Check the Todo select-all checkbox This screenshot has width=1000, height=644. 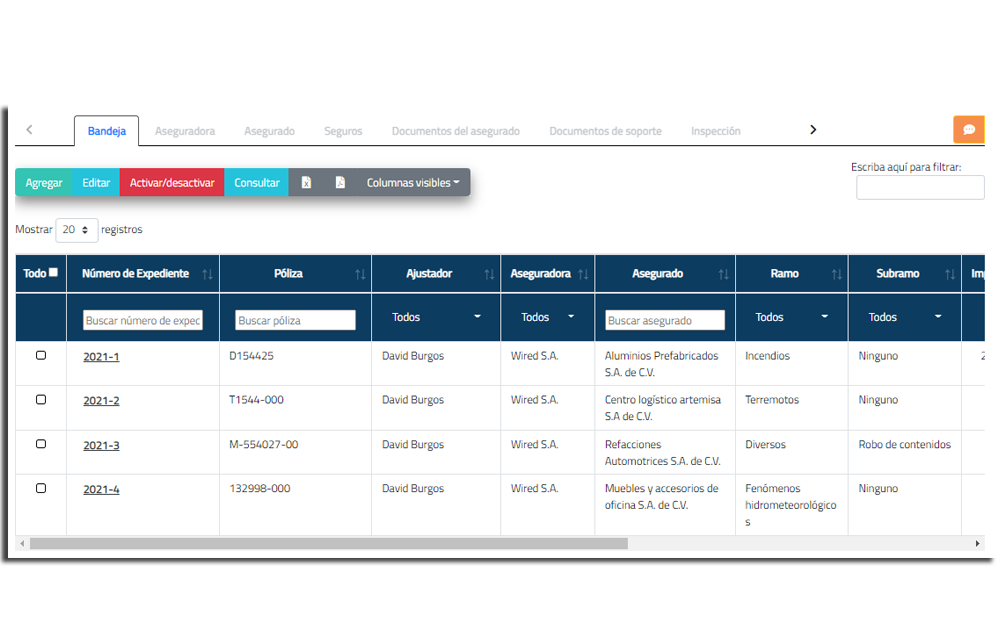pyautogui.click(x=54, y=272)
